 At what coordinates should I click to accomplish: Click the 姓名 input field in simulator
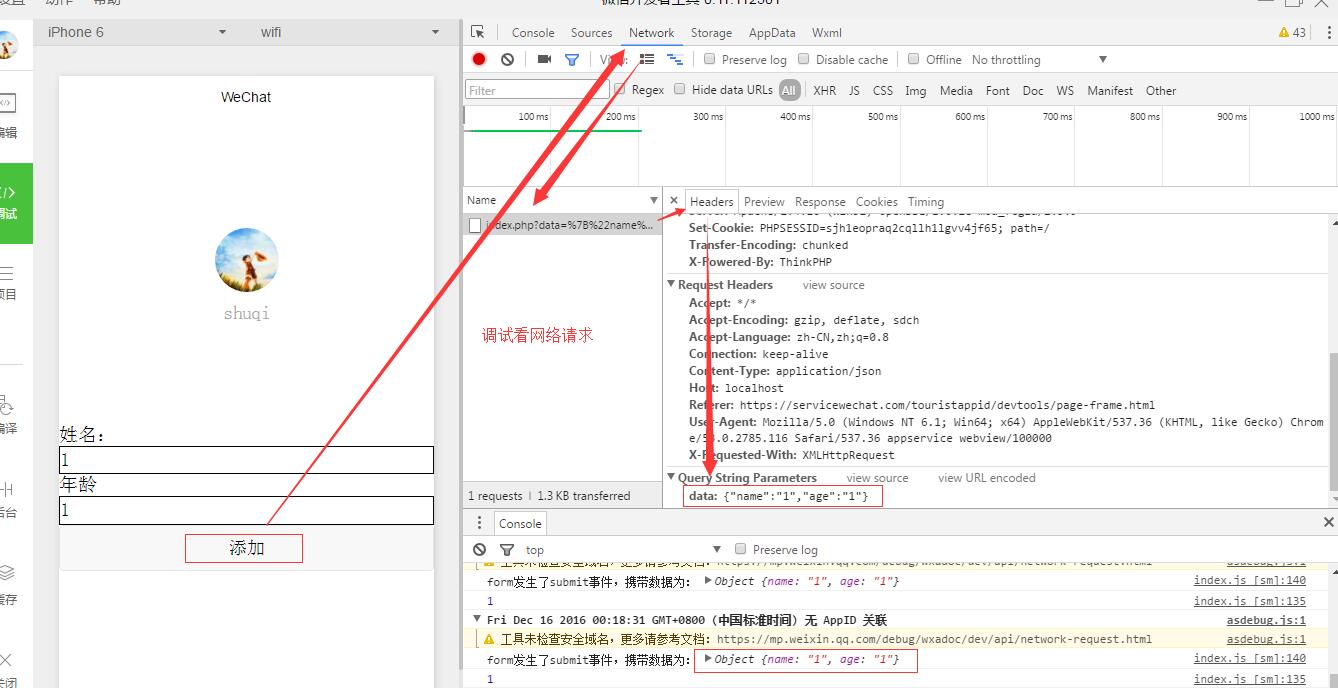(246, 460)
